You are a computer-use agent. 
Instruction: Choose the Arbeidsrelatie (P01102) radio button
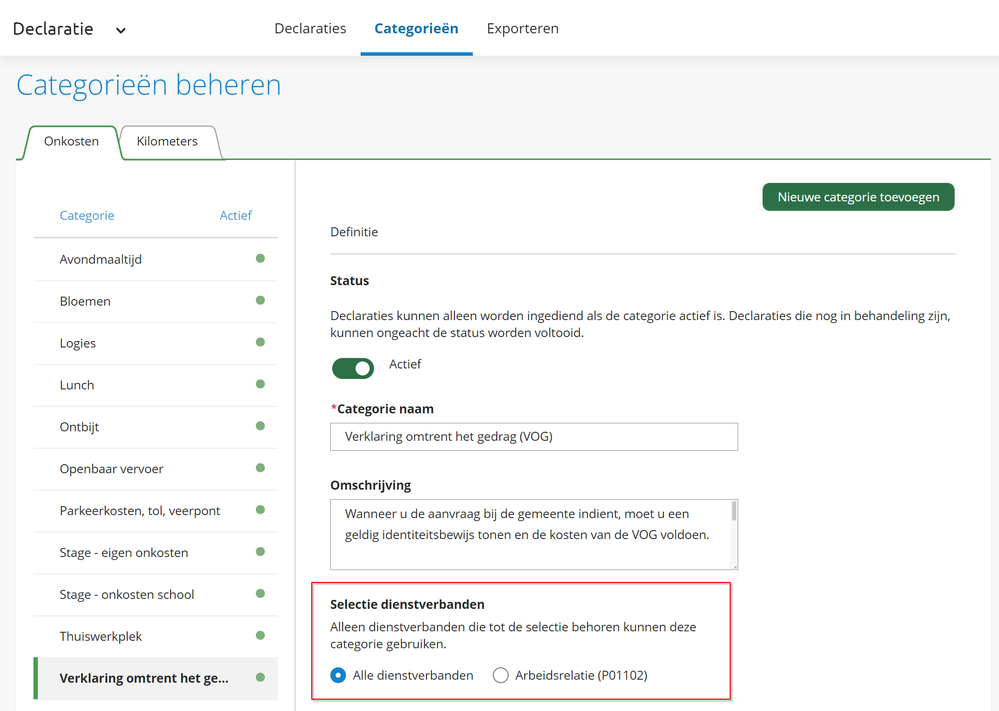501,676
